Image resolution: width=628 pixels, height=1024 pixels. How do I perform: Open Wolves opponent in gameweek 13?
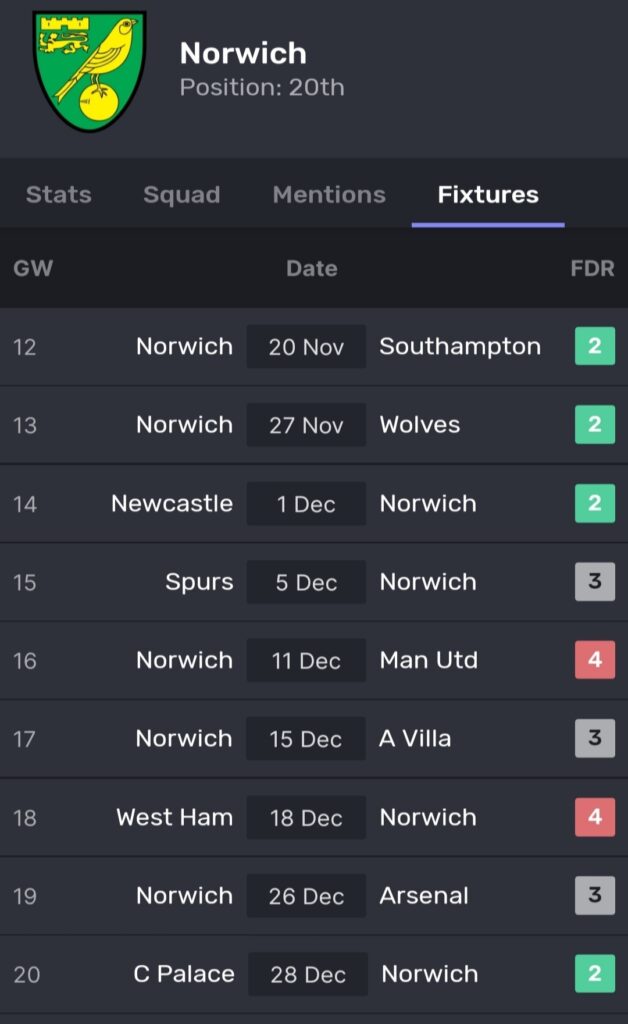point(420,425)
